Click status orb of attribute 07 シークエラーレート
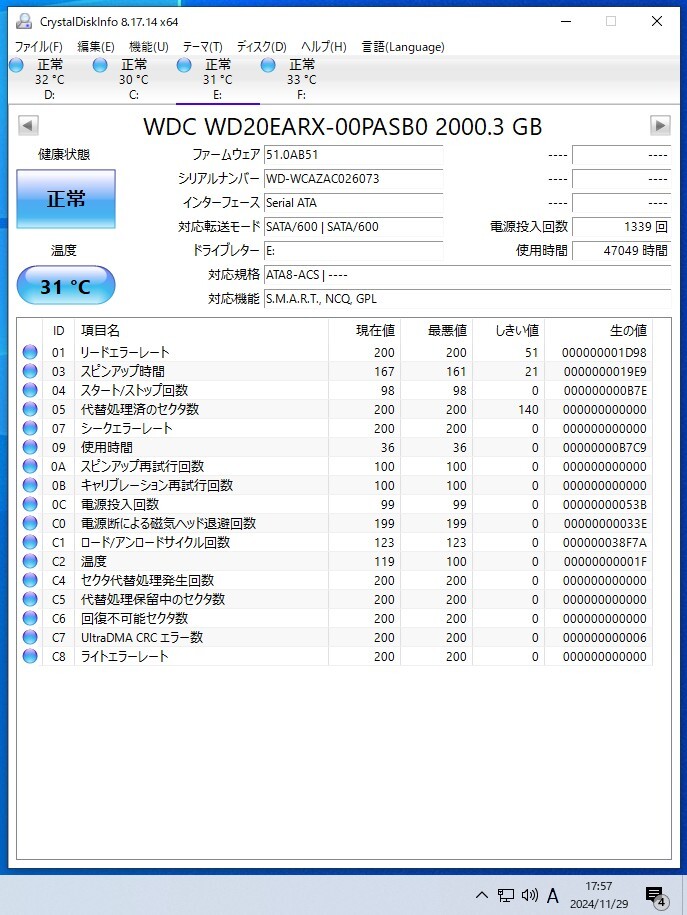 (30, 428)
